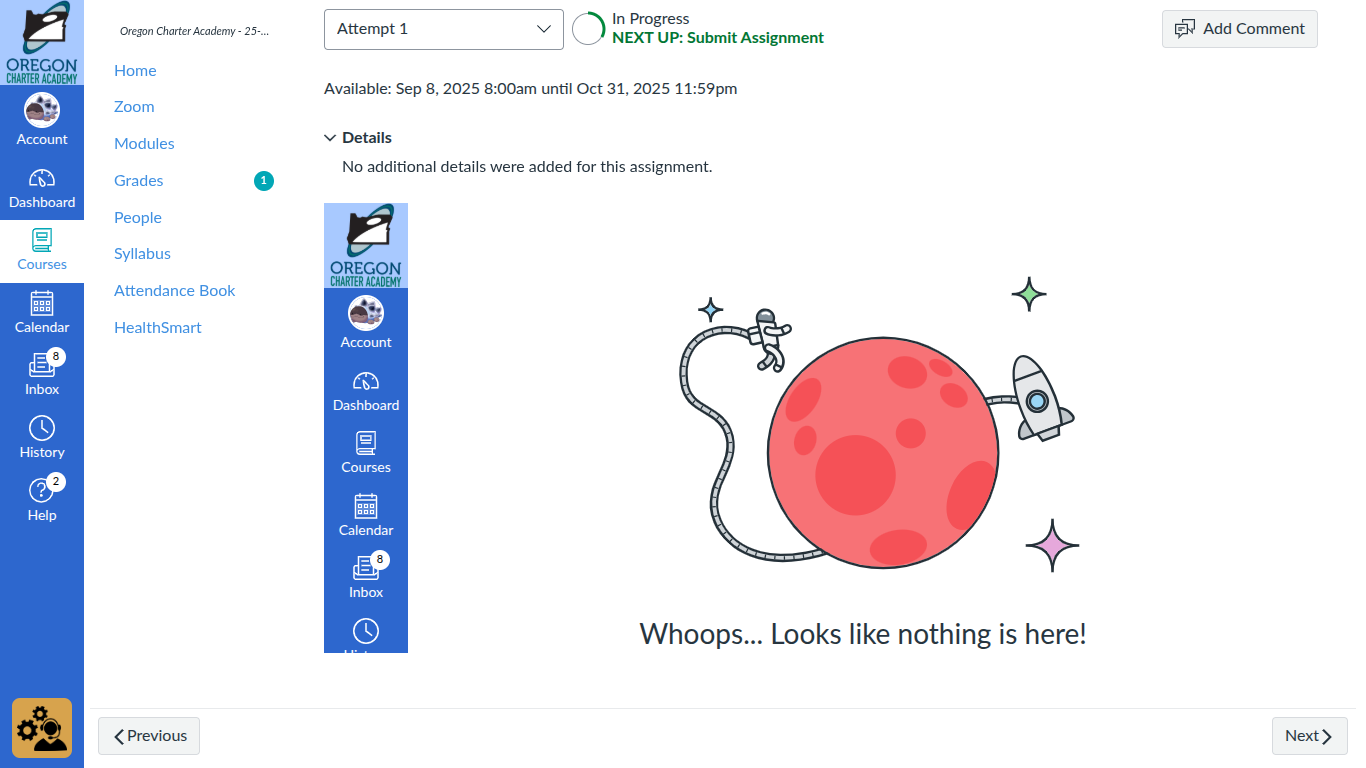Open the support gears widget icon
The height and width of the screenshot is (768, 1366).
tap(42, 728)
